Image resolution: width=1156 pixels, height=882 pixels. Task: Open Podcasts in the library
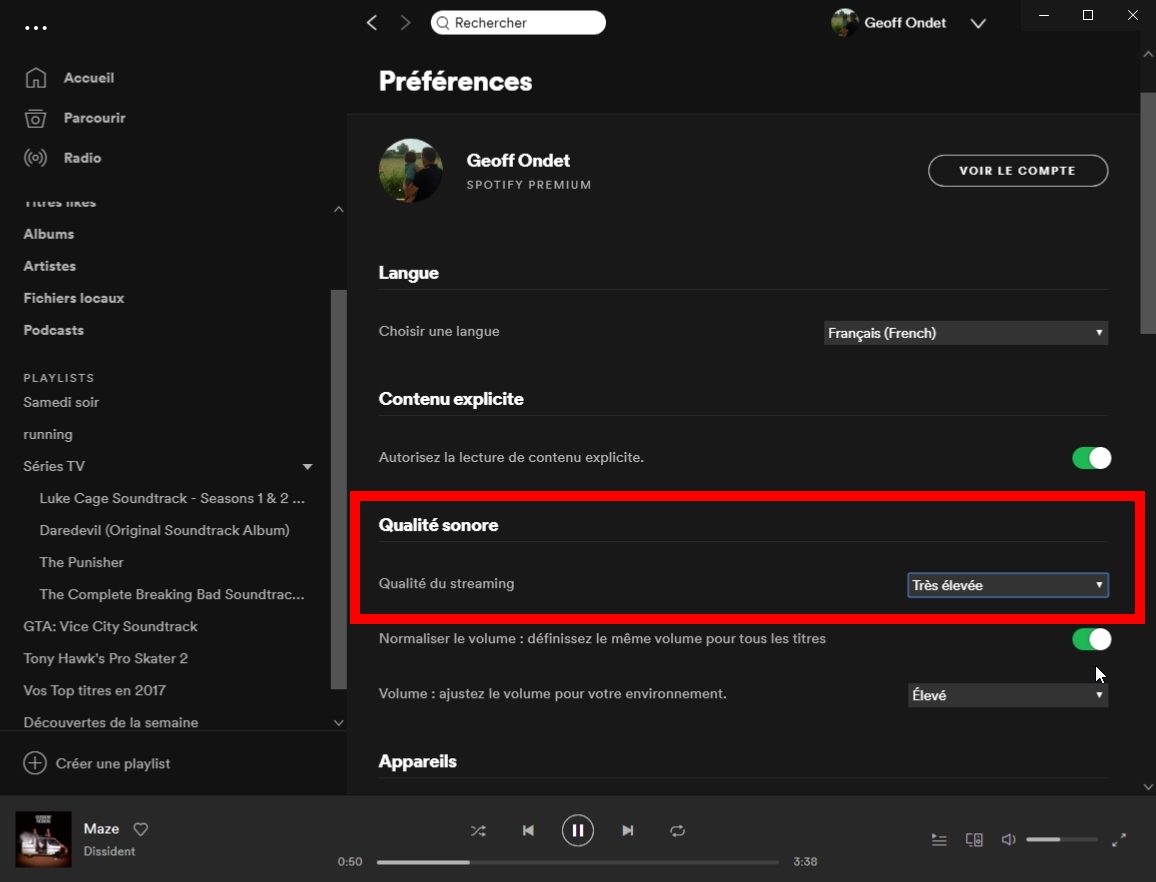(53, 330)
